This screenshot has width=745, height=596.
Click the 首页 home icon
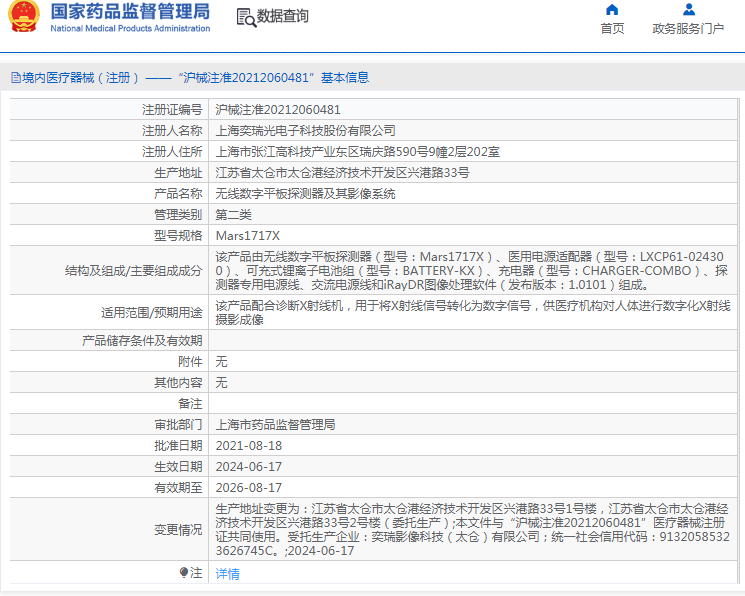[x=612, y=10]
